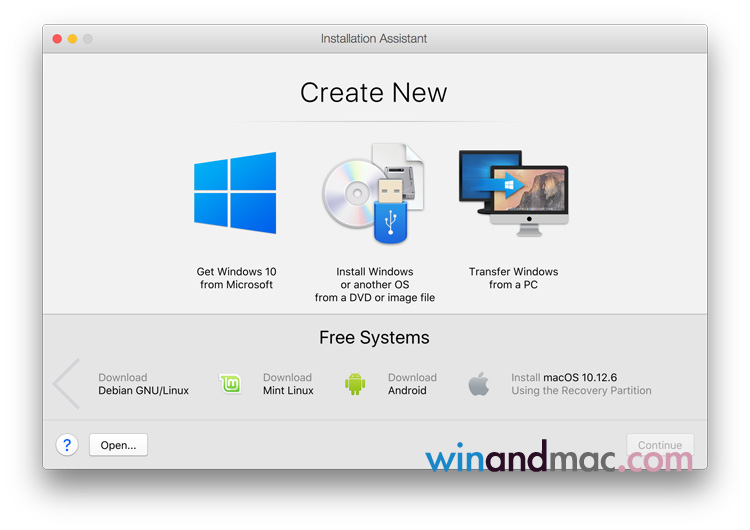
Task: Pick "Transfer Windows from a PC" label
Action: 513,278
